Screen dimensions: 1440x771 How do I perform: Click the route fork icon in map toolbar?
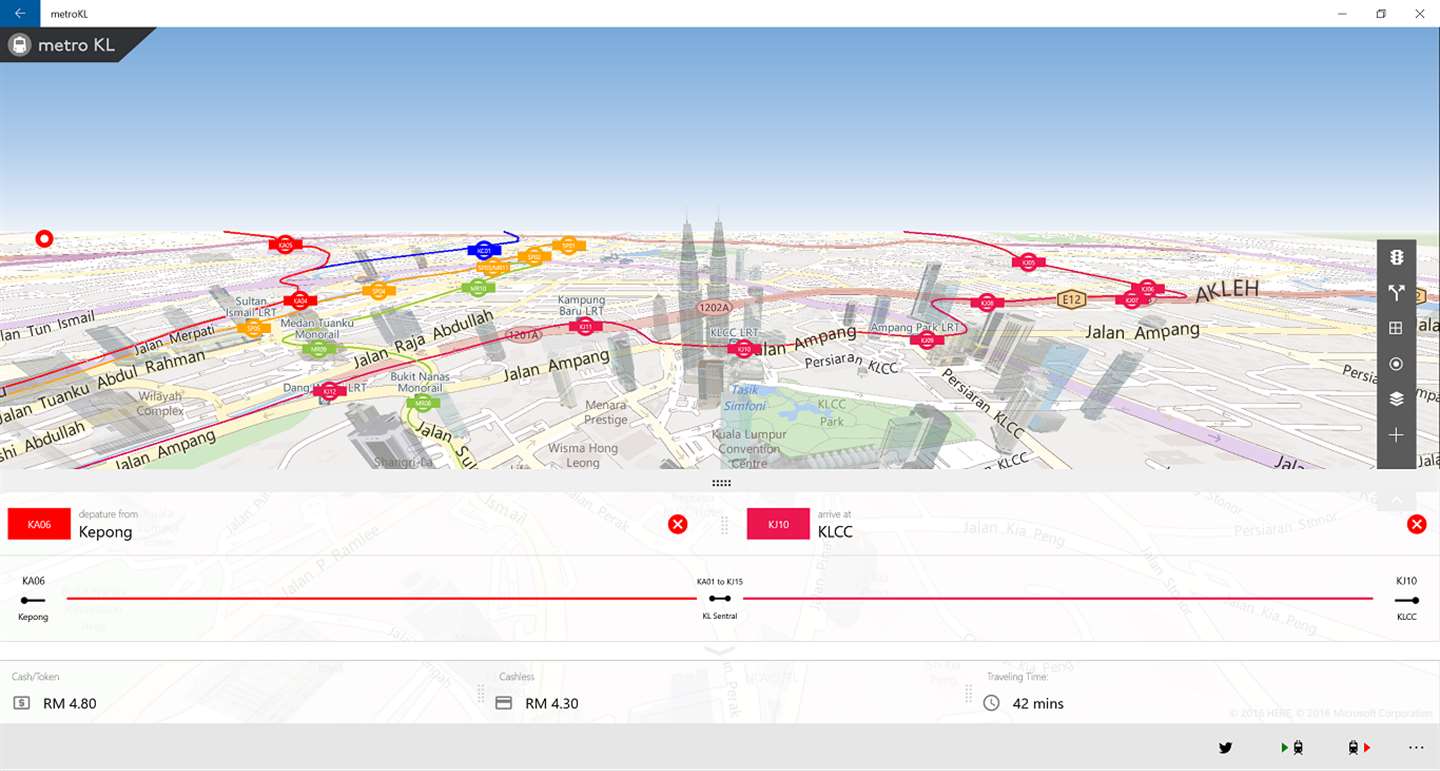tap(1396, 293)
